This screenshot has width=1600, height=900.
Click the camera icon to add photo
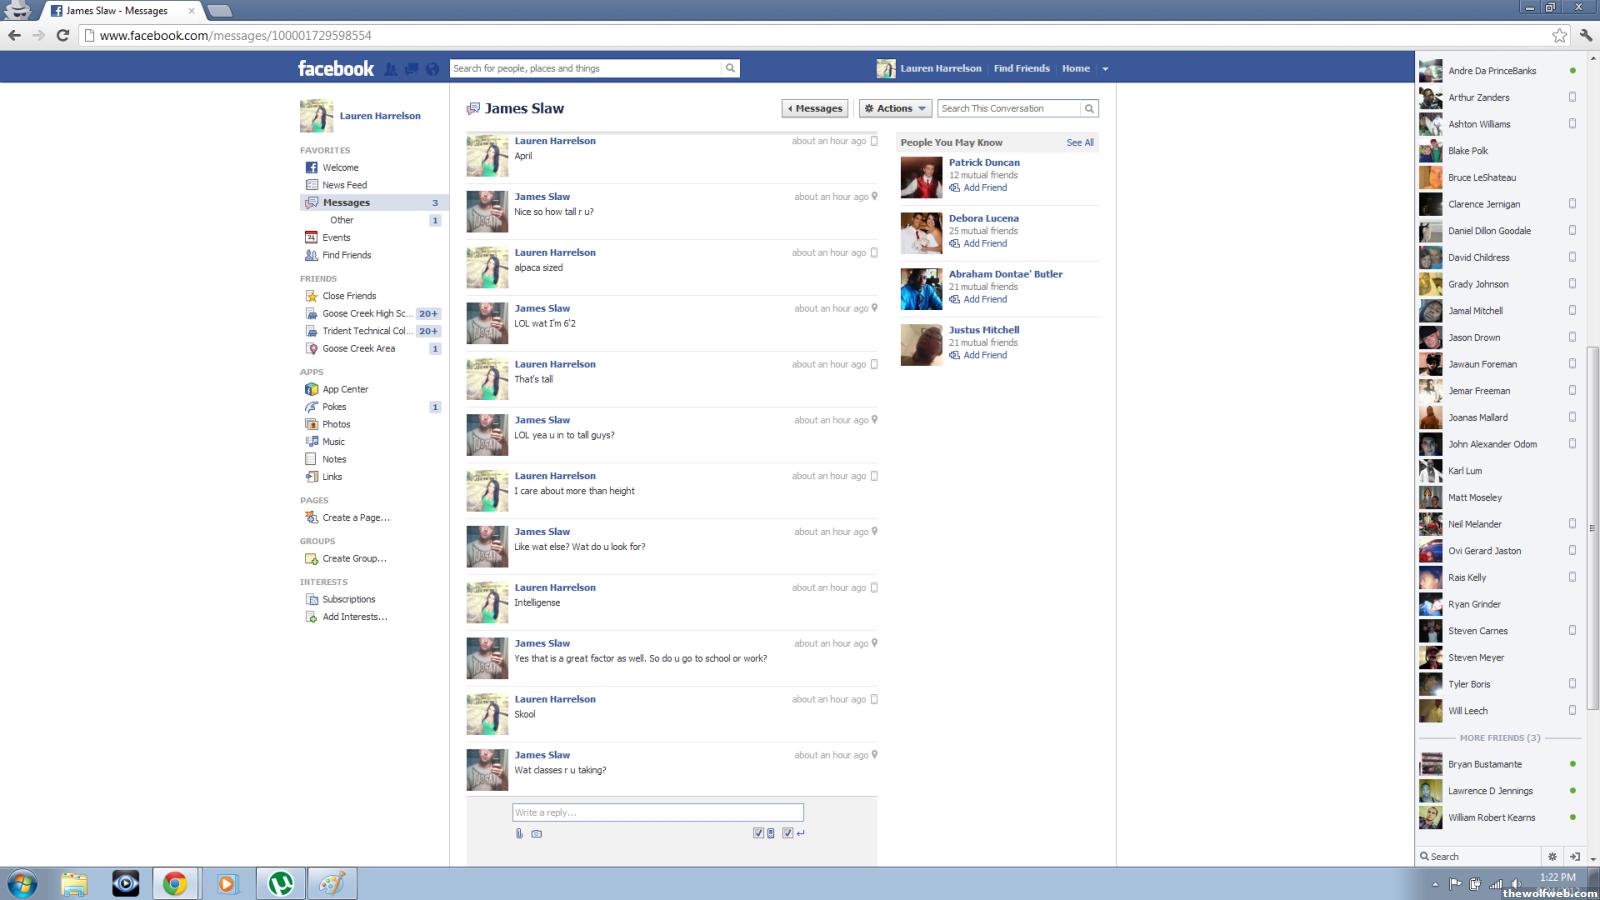(537, 833)
